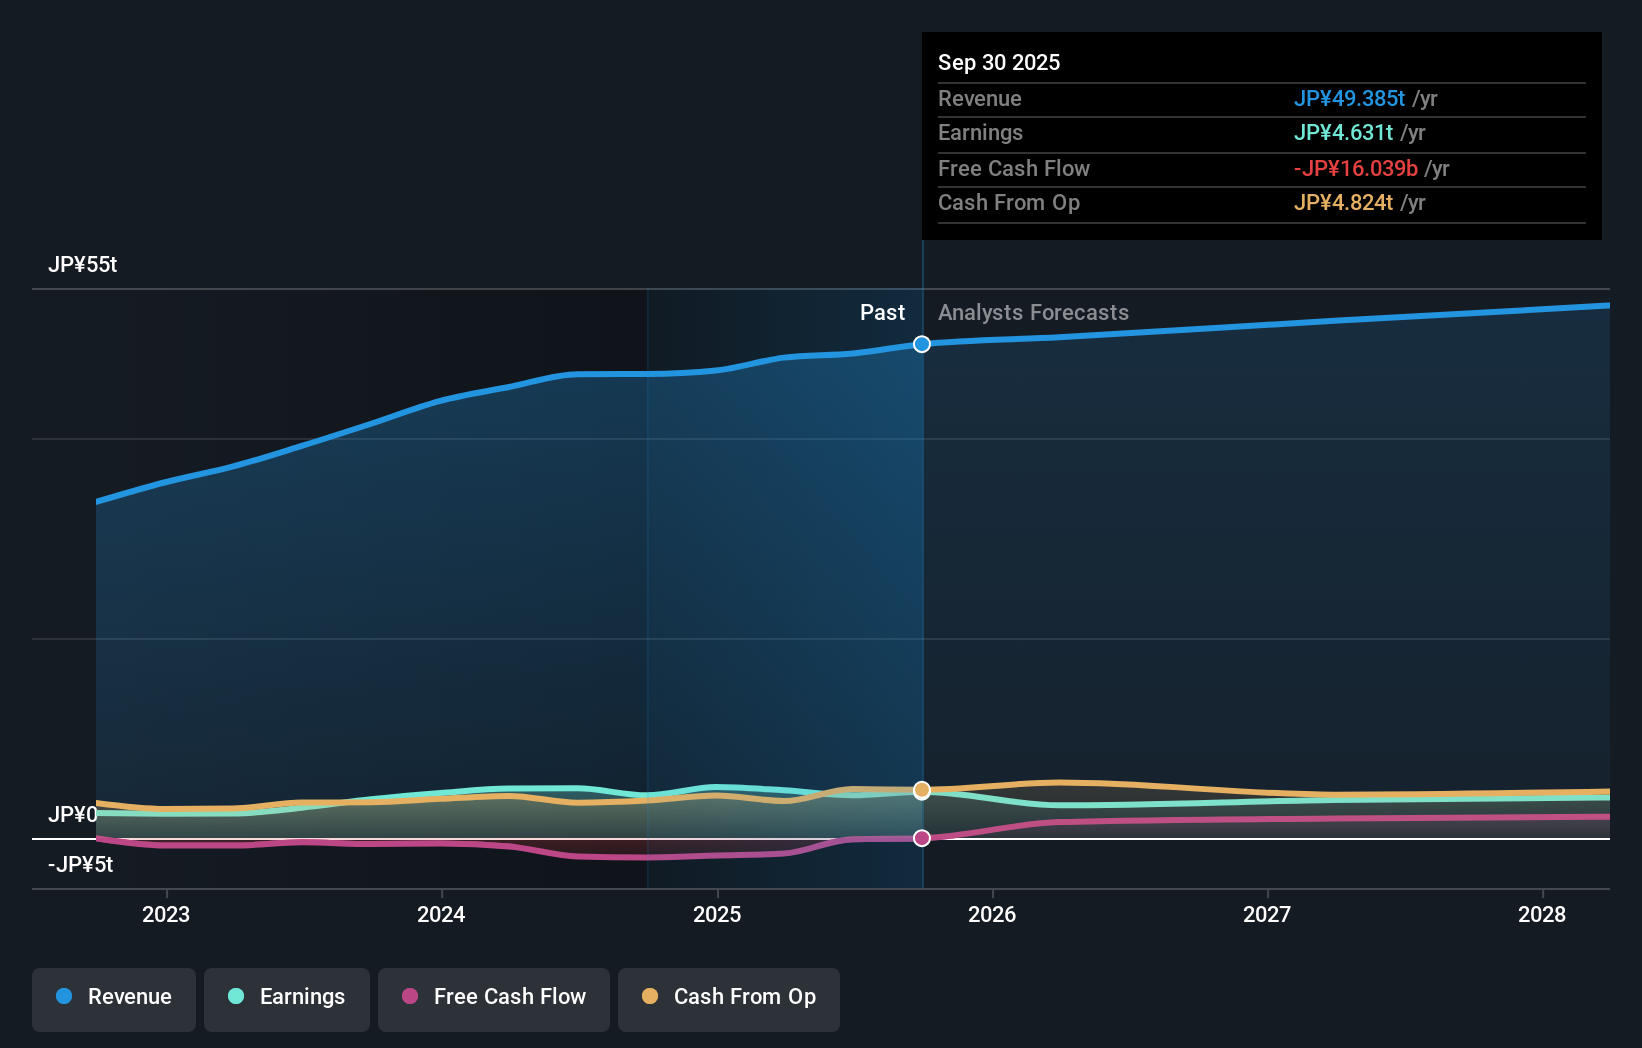This screenshot has height=1048, width=1642.
Task: Click the -JP¥16.039b Free Cash Flow value
Action: pos(1357,169)
